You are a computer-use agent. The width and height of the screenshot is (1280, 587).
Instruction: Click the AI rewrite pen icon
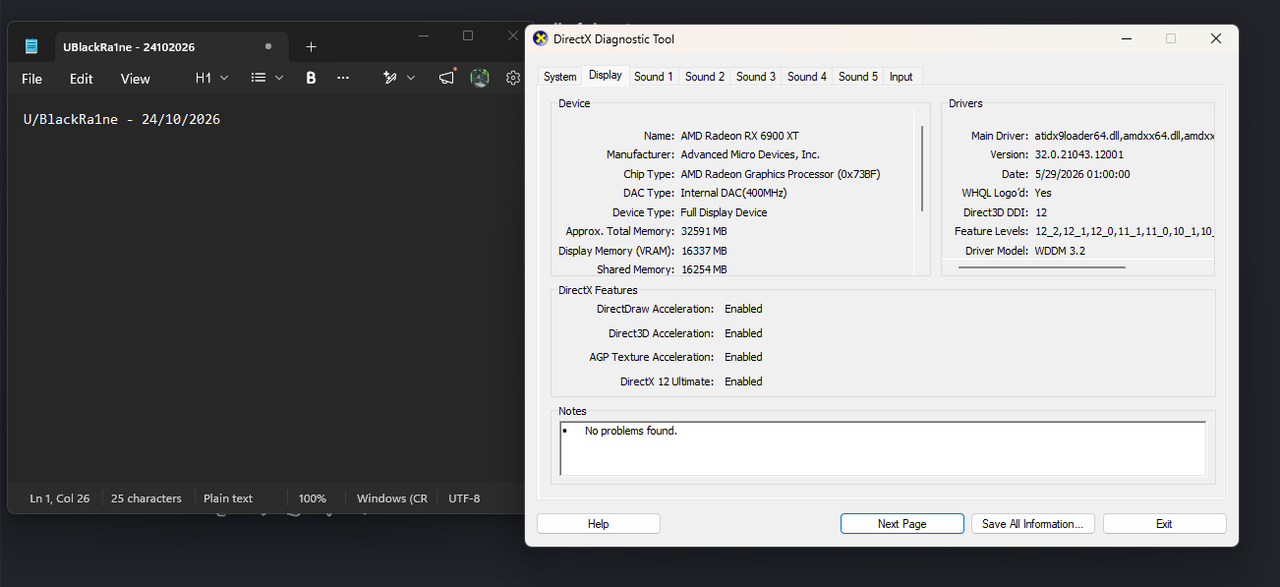tap(391, 77)
